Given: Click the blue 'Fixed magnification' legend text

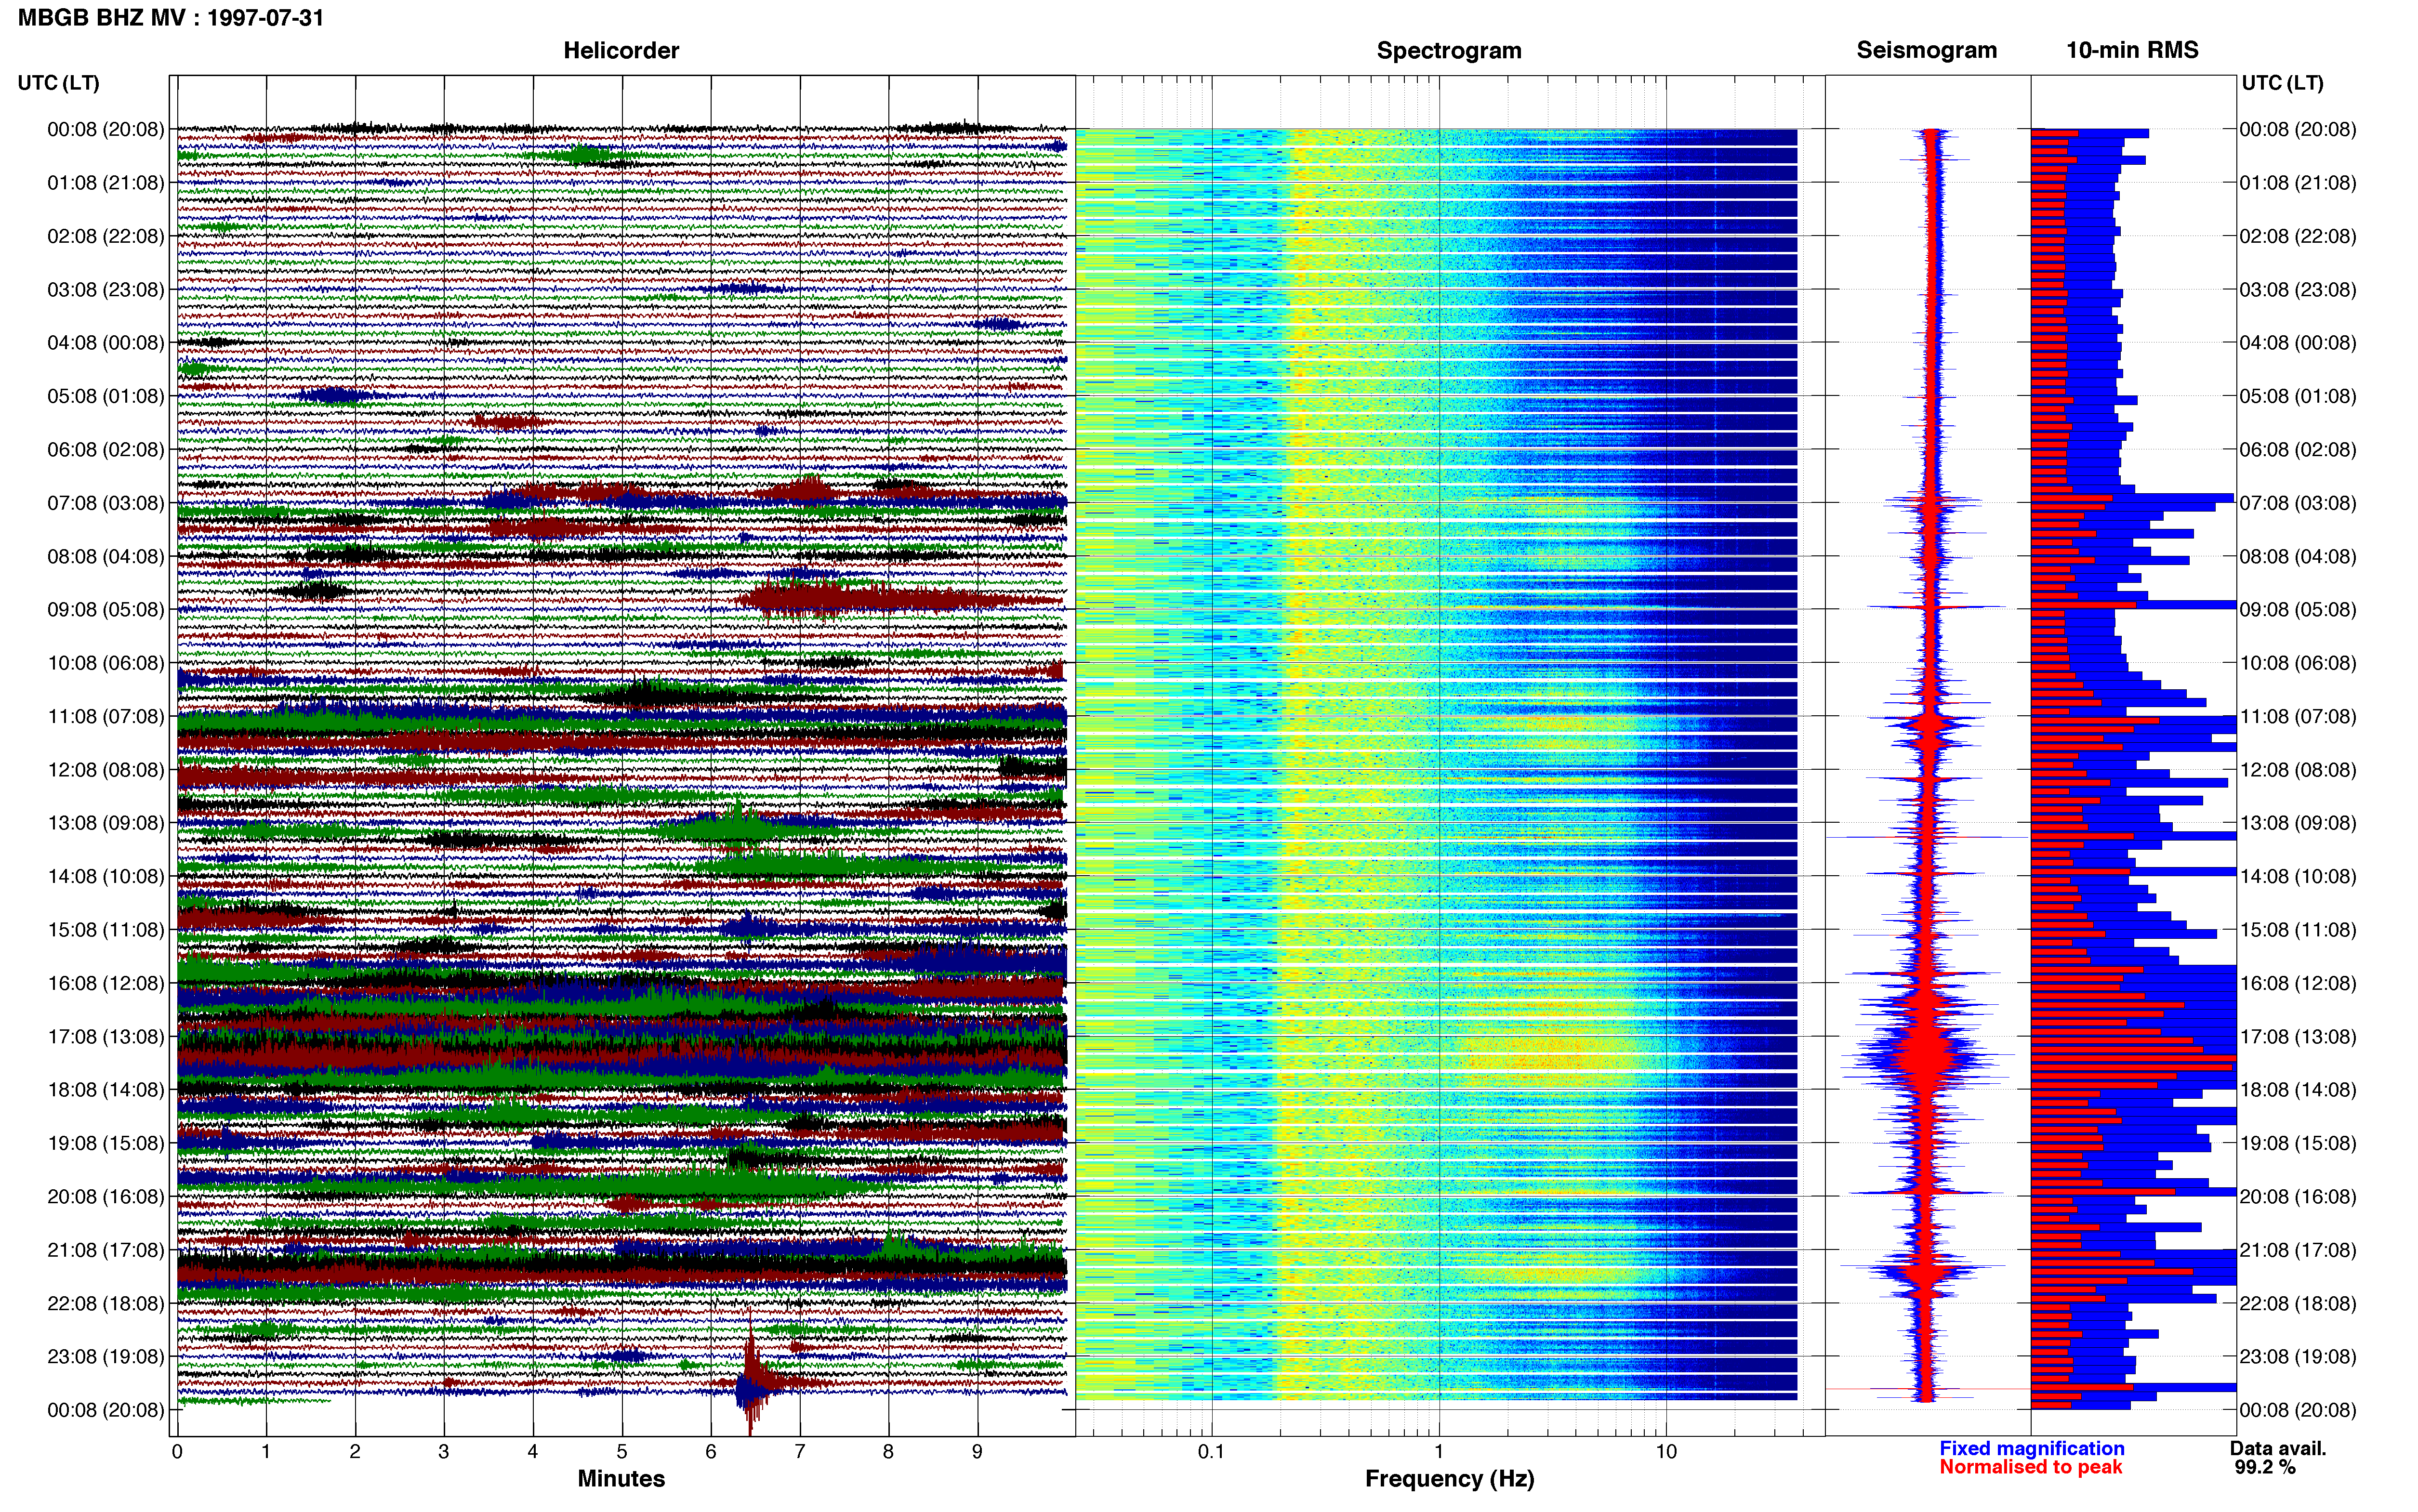Looking at the screenshot, I should [x=2032, y=1448].
